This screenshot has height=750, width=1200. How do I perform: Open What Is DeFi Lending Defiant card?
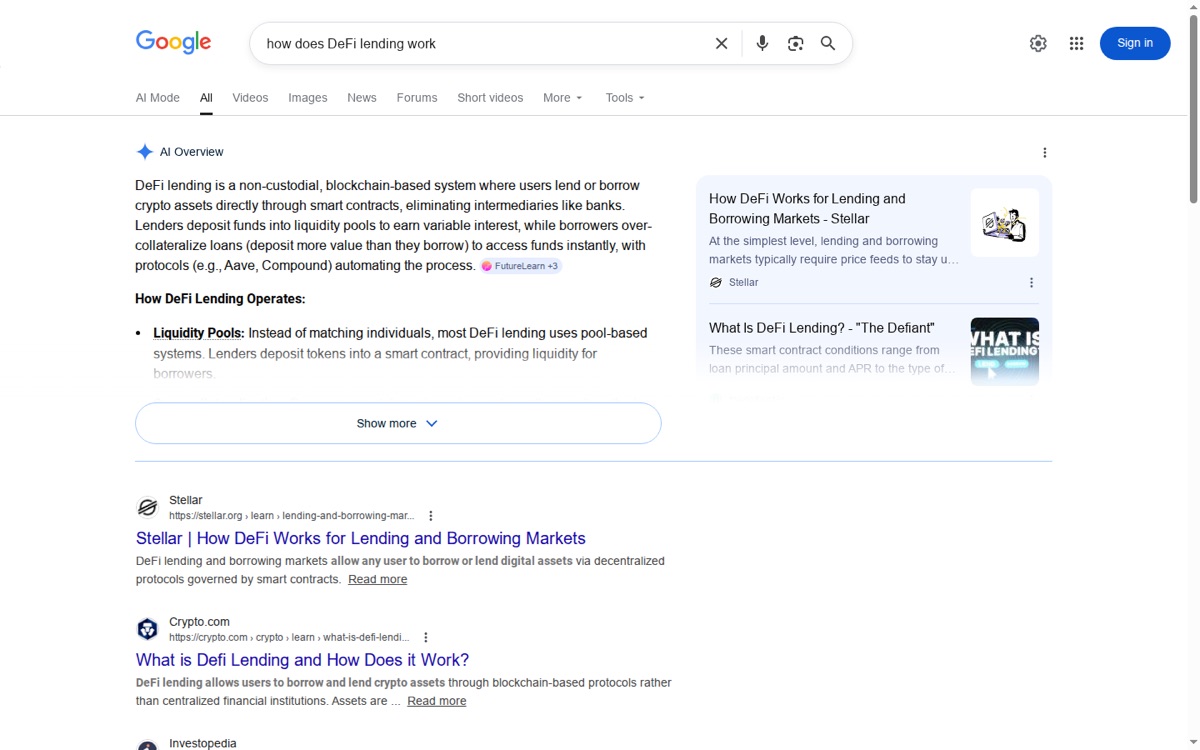(x=822, y=328)
